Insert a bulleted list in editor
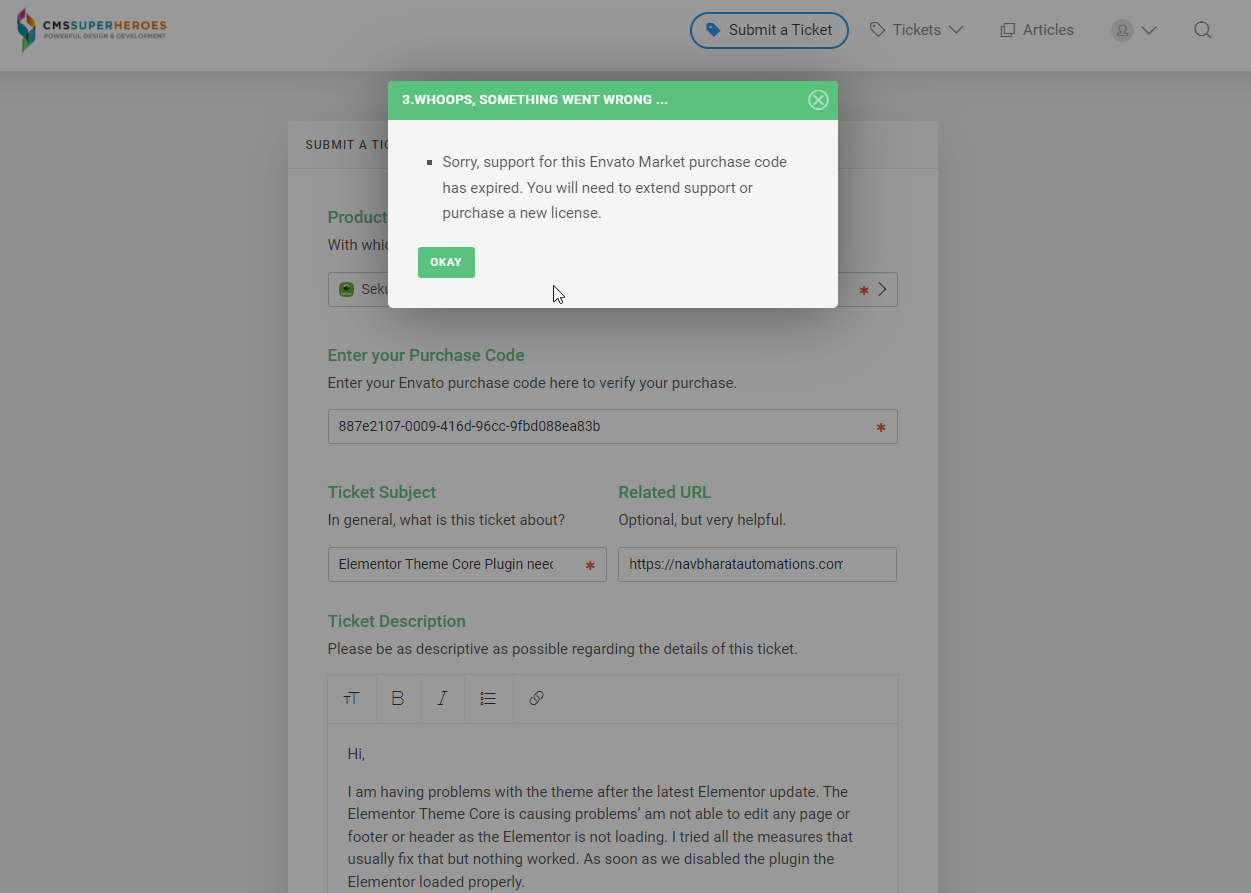The image size is (1251, 893). 488,698
